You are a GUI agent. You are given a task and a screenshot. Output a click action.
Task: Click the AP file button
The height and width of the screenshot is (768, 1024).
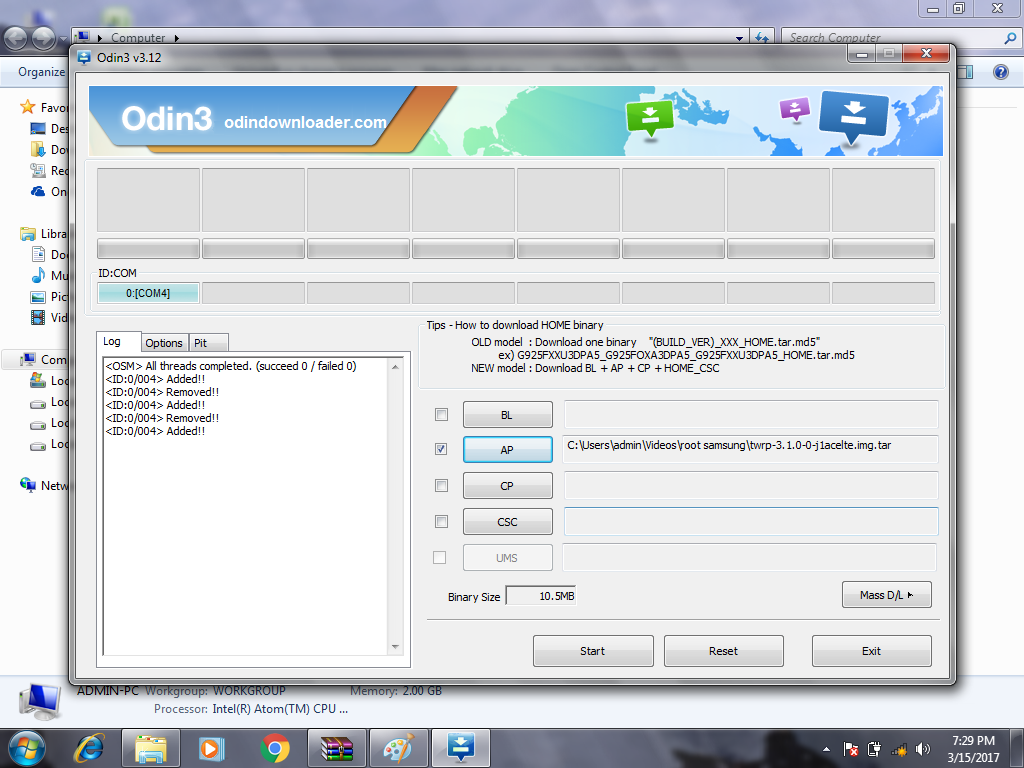tap(507, 449)
